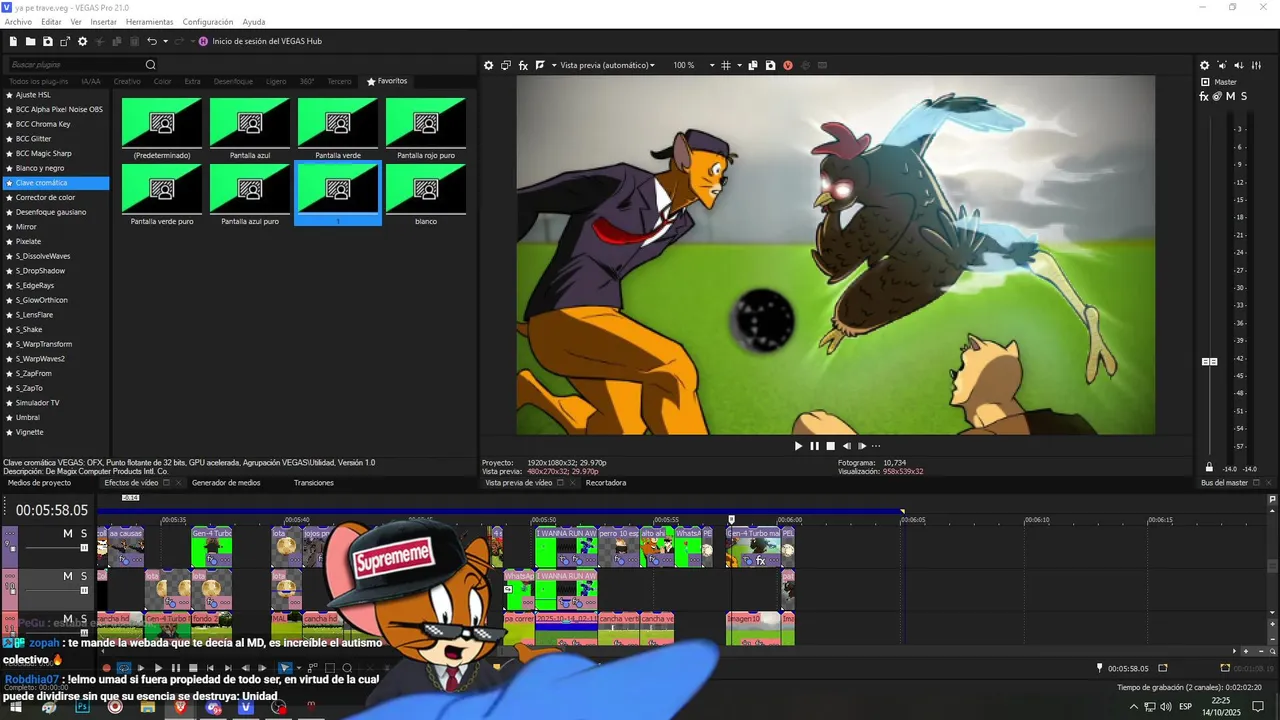
Task: Open Vista previa (automático) quality dropdown
Action: [x=608, y=65]
